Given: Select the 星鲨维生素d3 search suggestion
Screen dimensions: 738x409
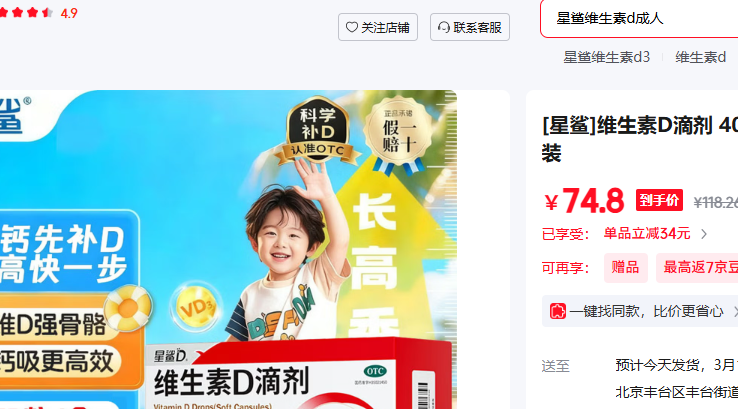Looking at the screenshot, I should click(x=606, y=57).
